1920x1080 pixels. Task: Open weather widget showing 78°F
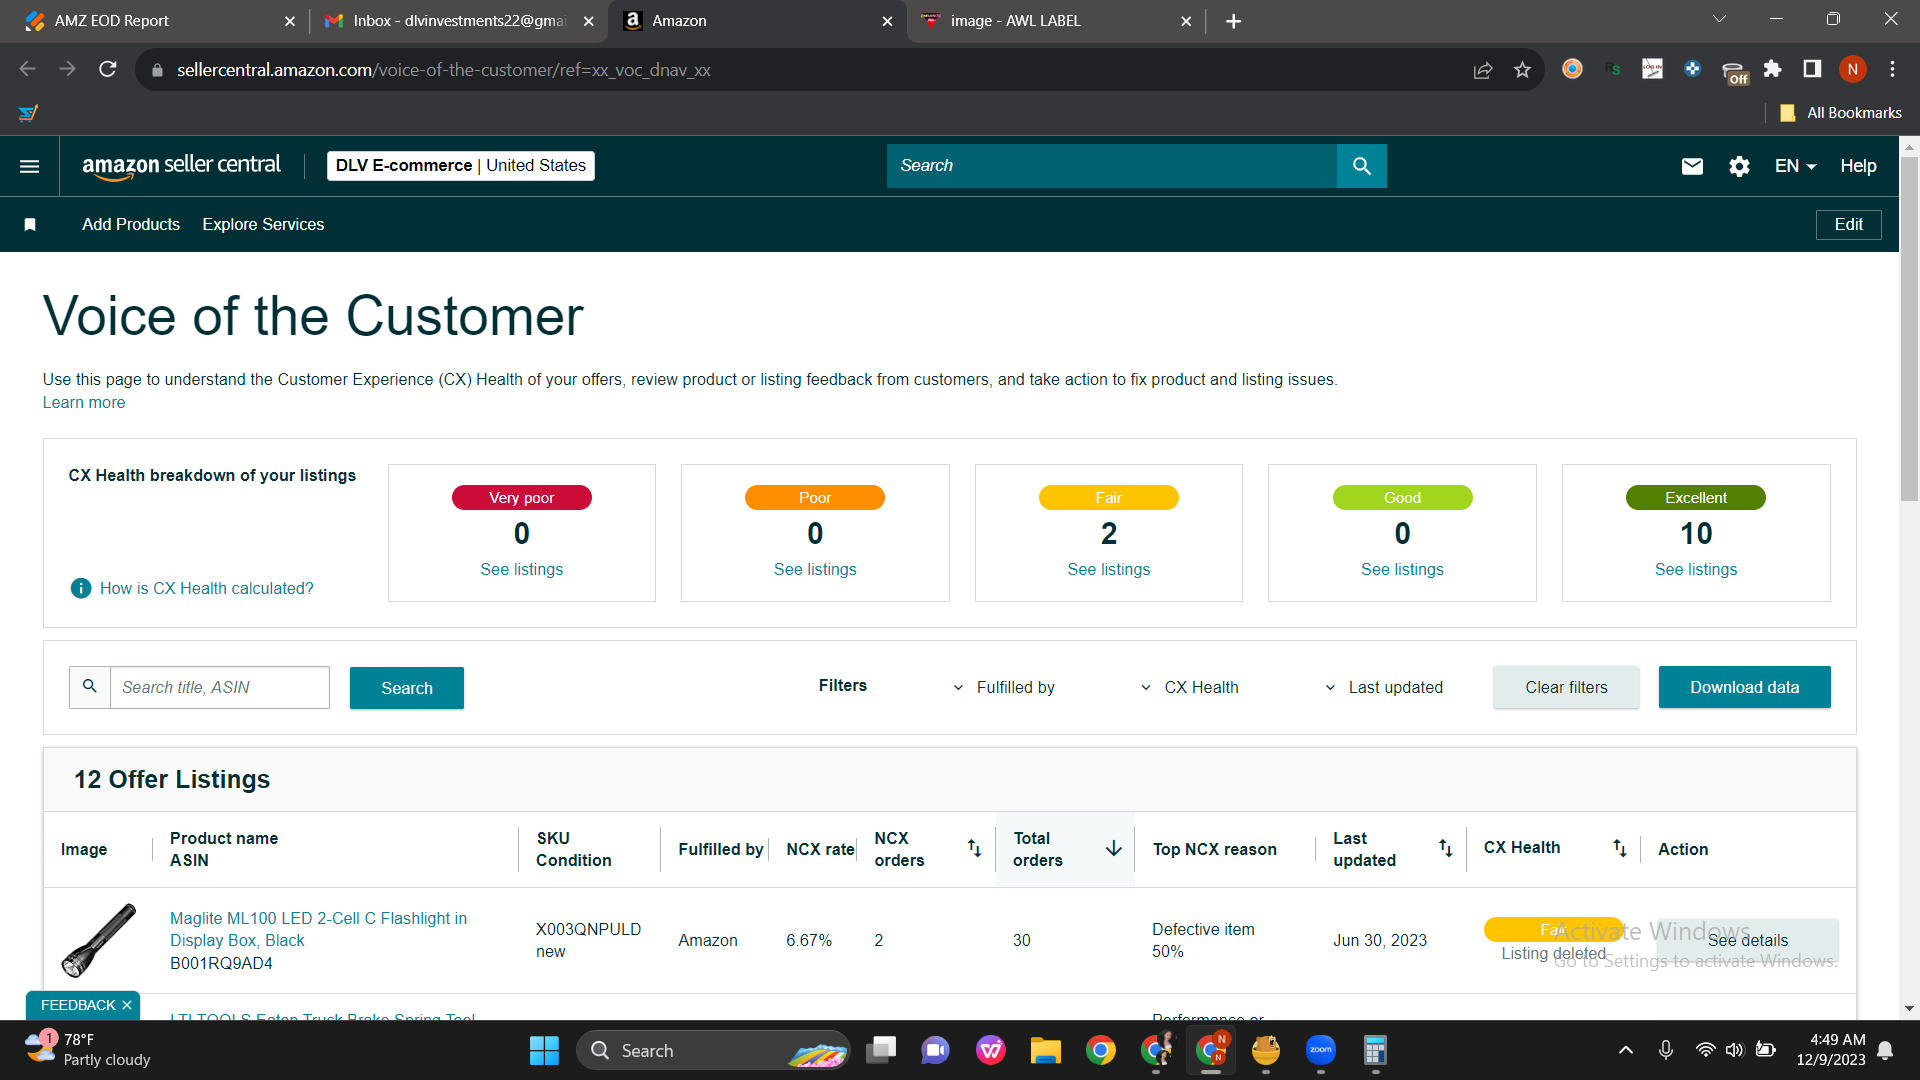pyautogui.click(x=88, y=1050)
